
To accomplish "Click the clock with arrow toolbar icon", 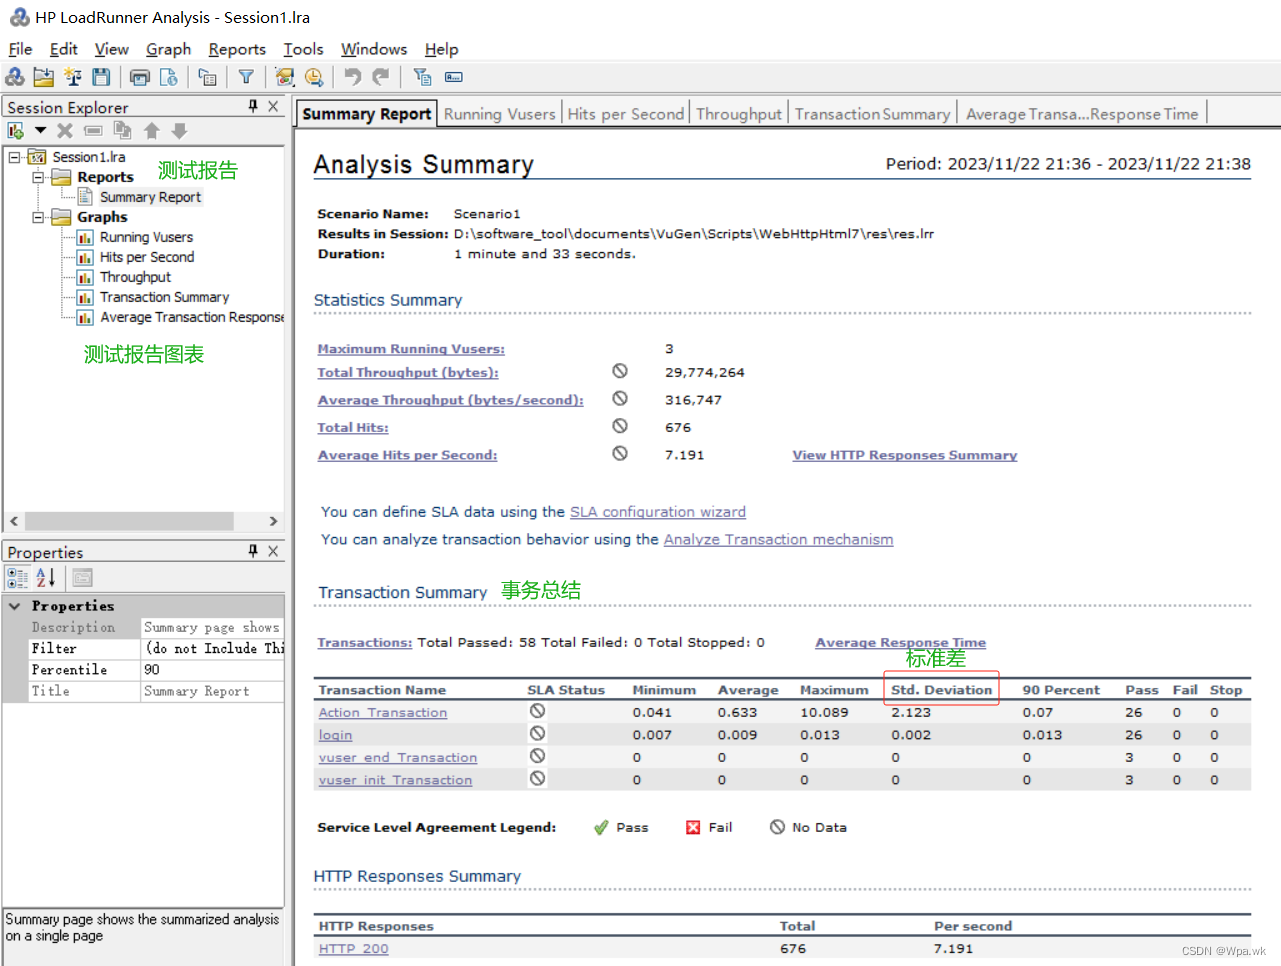I will coord(314,77).
